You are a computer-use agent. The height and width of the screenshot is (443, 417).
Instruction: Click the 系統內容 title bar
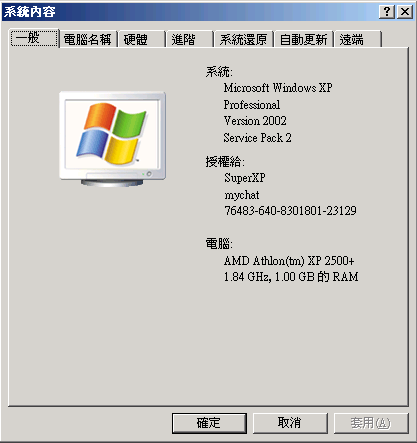pos(190,12)
